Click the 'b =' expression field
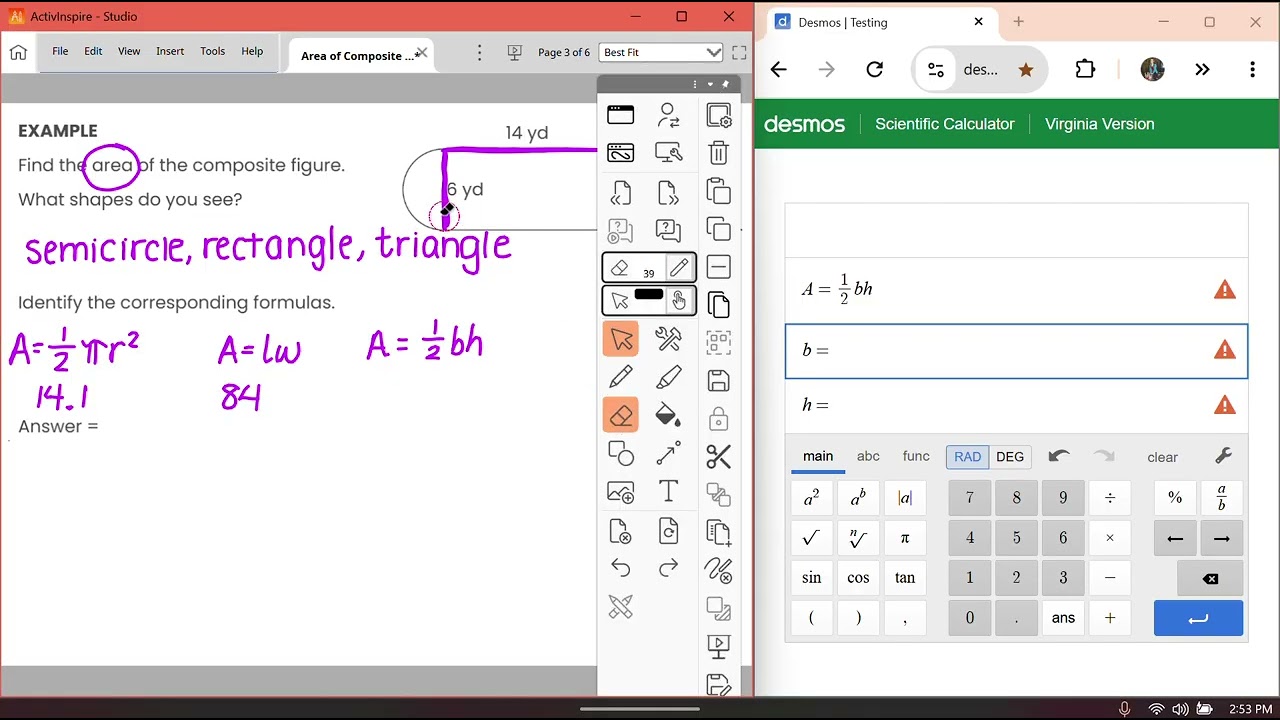The image size is (1280, 720). [x=1016, y=351]
